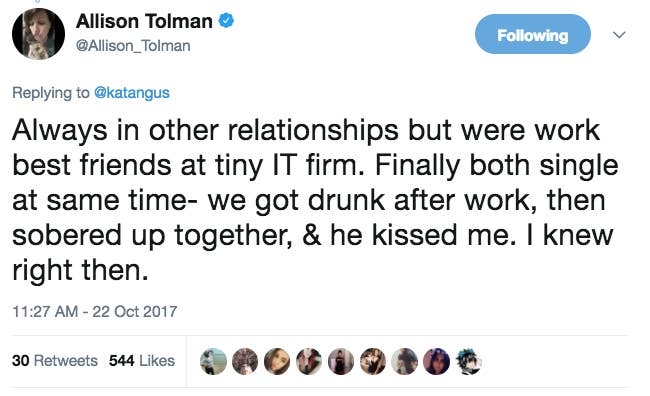Open the eighth liker avatar with purple tint
This screenshot has height=396, width=650.
pyautogui.click(x=437, y=361)
